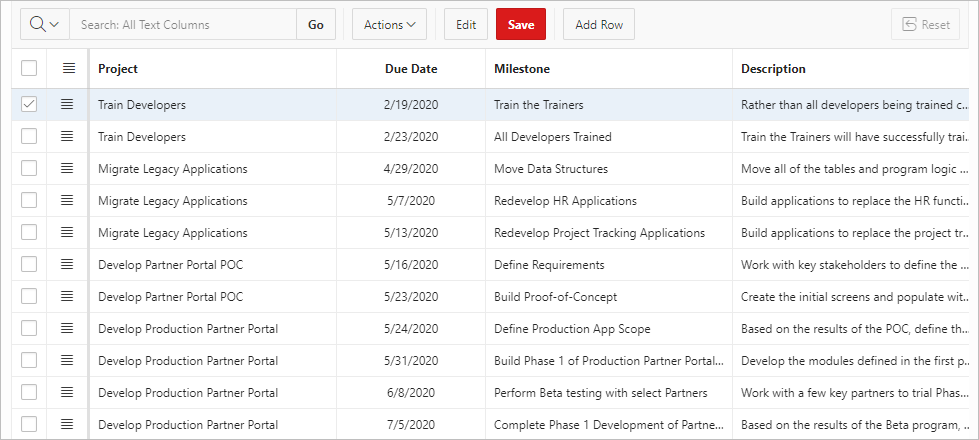Select the Redevelop Project Tracking Applications cell
The height and width of the screenshot is (440, 979).
609,232
